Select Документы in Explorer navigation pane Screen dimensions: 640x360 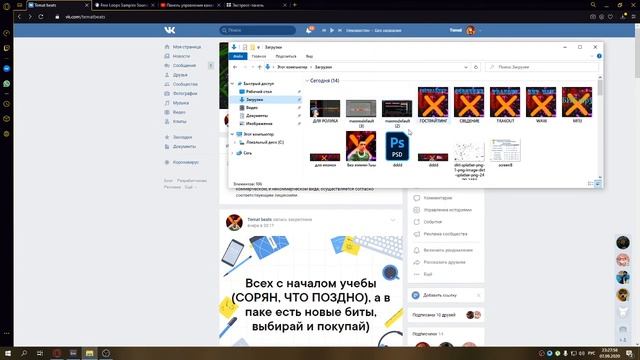click(257, 116)
